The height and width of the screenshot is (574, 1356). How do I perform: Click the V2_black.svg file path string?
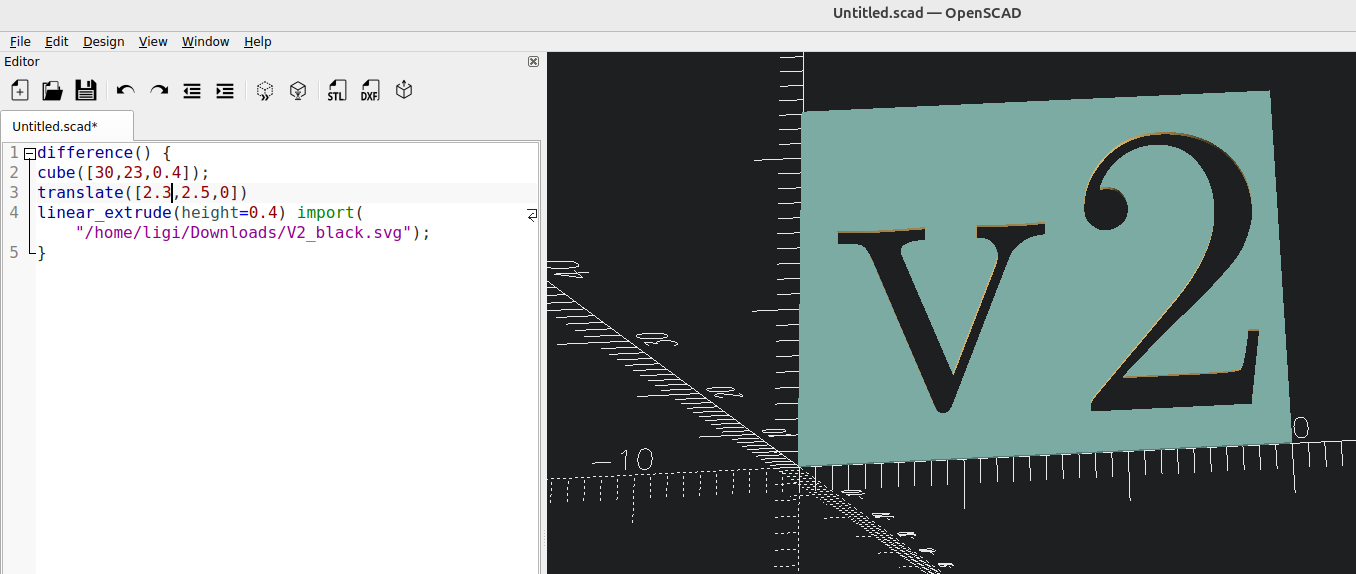[245, 232]
